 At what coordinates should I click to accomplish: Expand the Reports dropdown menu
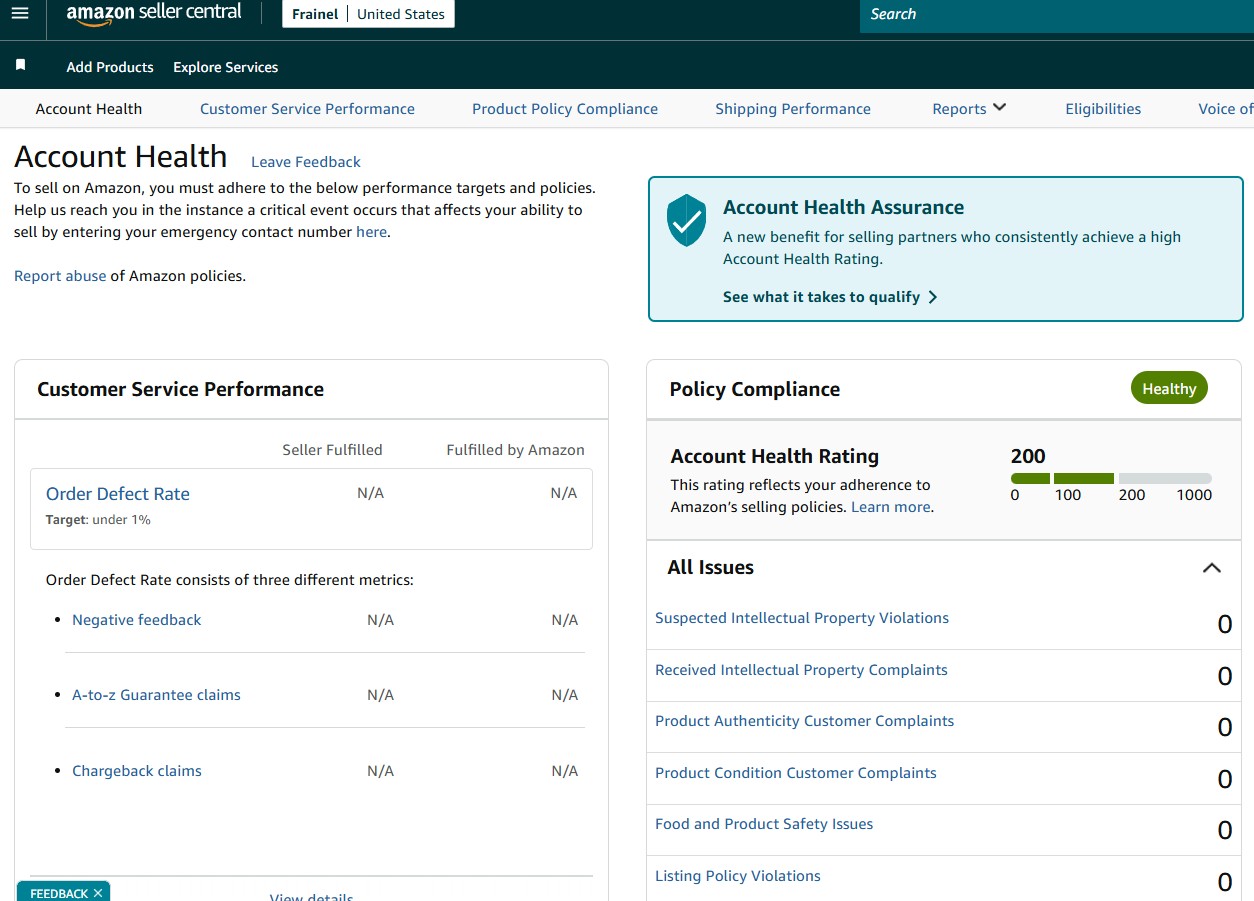969,109
